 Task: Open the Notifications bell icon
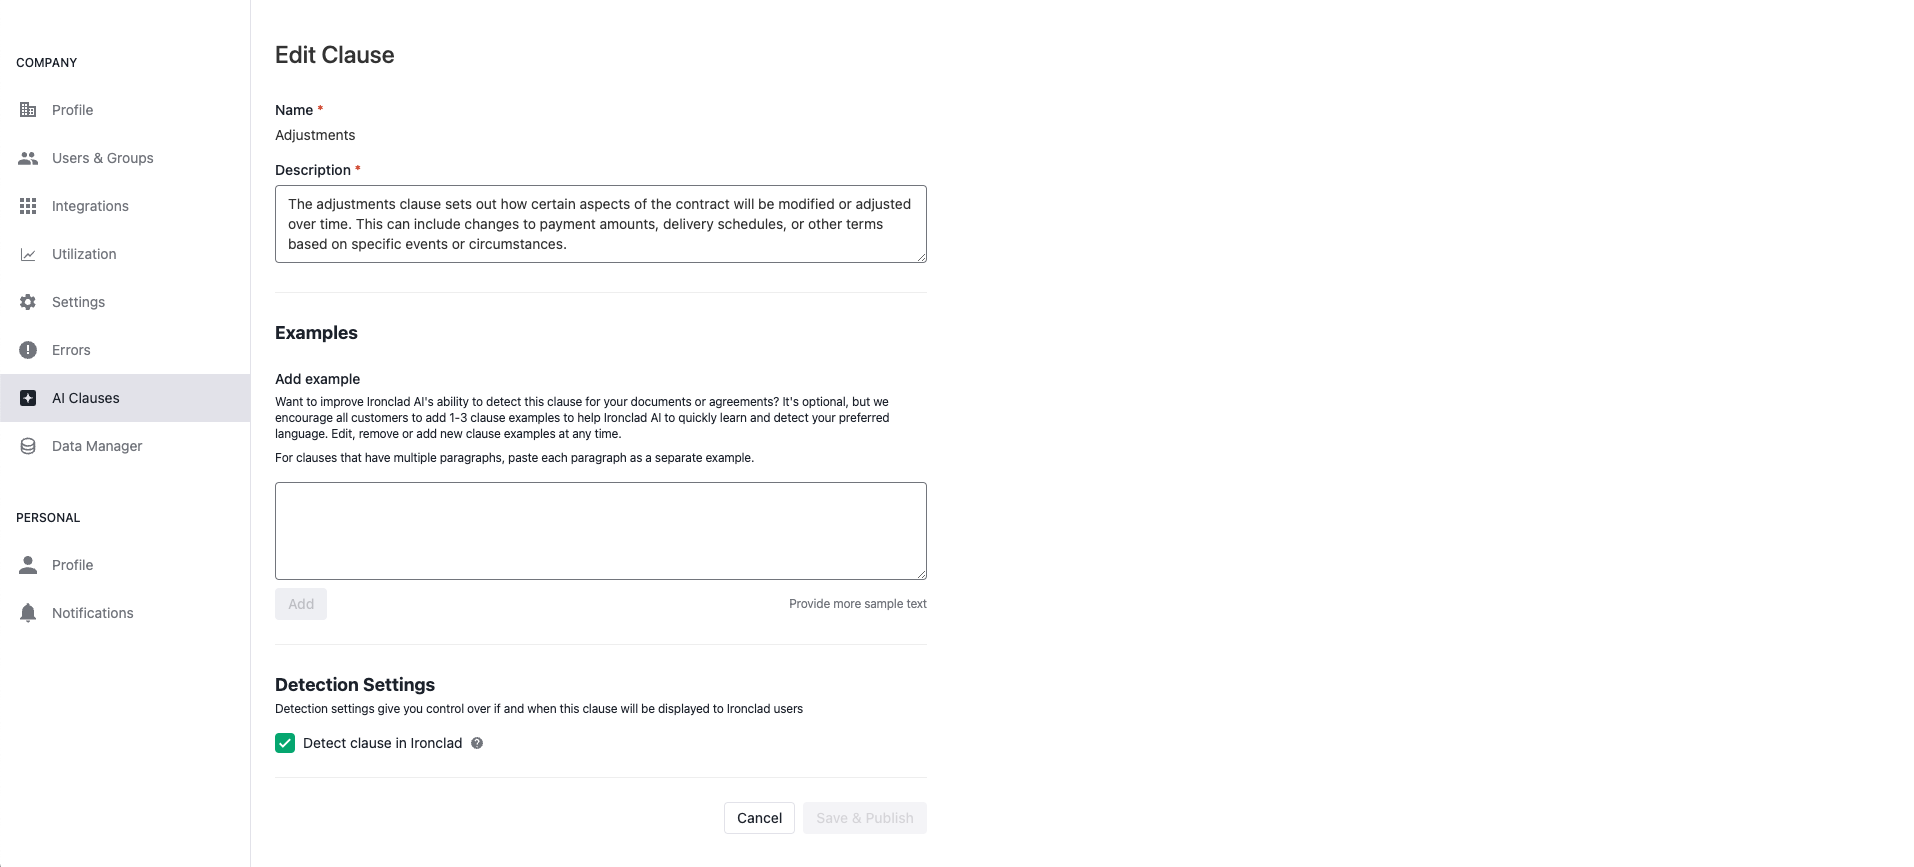28,613
